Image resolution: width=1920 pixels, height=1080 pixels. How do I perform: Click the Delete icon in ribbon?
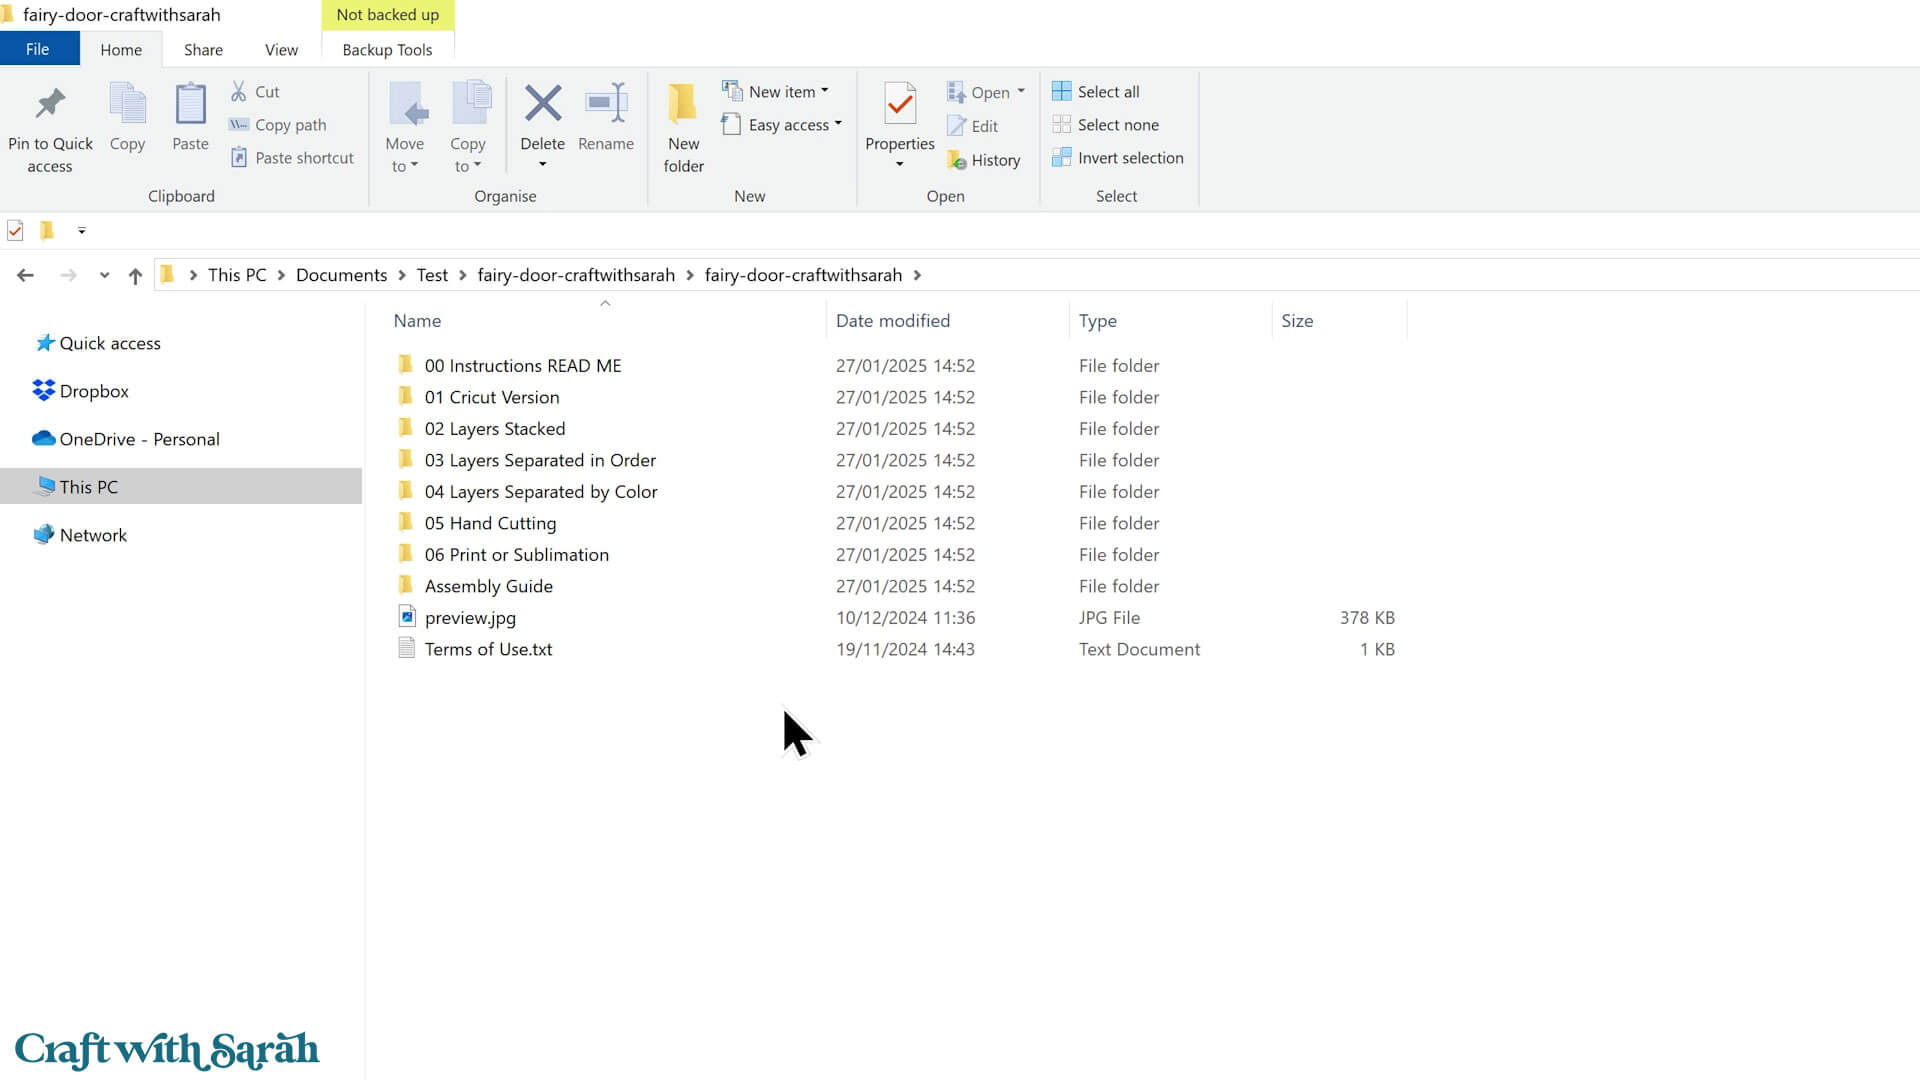coord(542,104)
